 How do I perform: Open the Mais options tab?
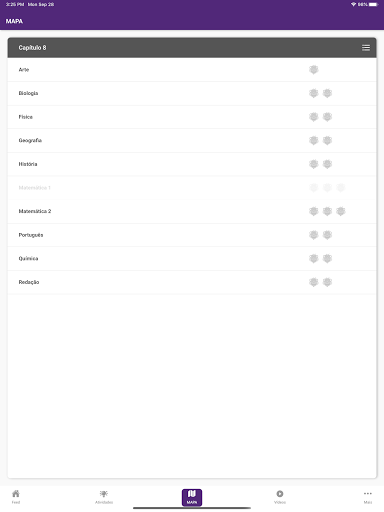point(368,497)
